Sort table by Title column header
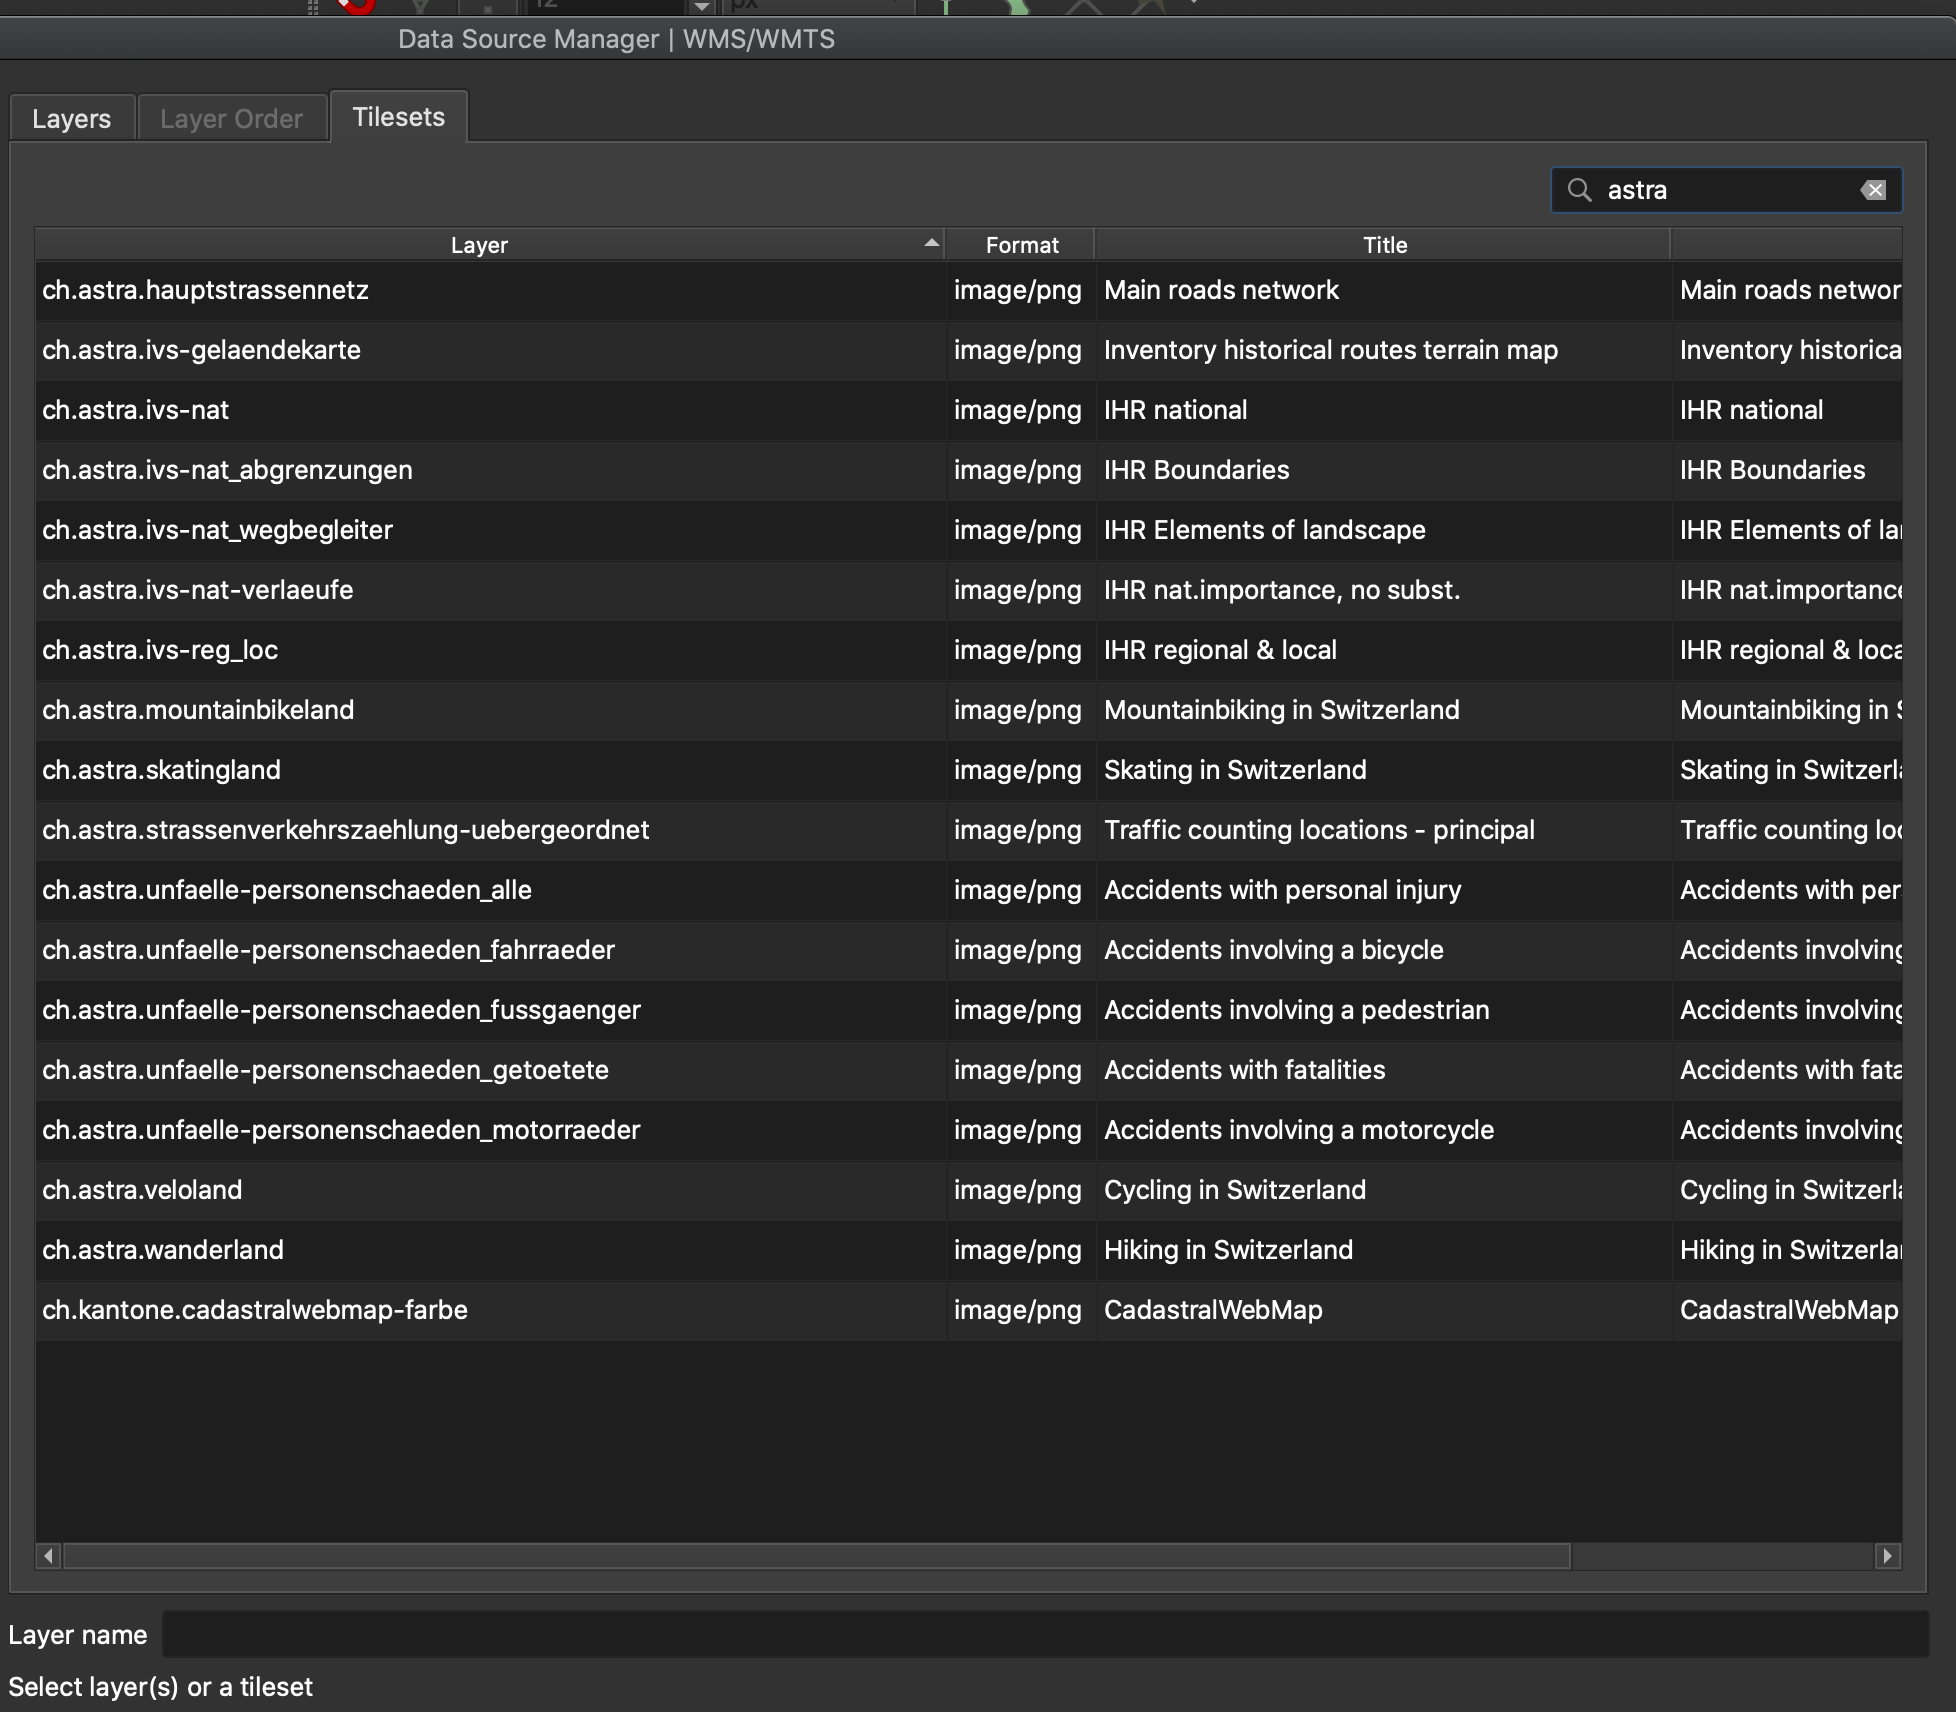Viewport: 1956px width, 1712px height. click(x=1384, y=245)
